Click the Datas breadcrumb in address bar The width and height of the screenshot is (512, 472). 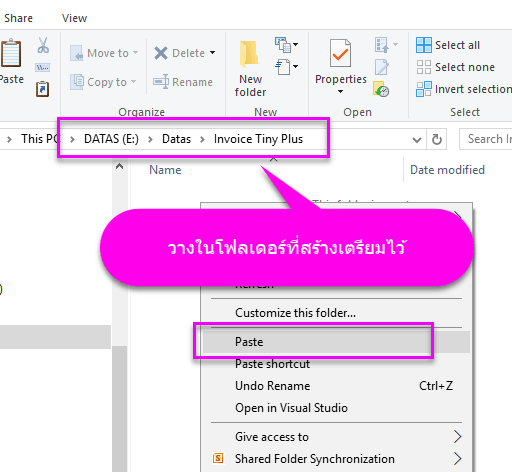pos(176,139)
